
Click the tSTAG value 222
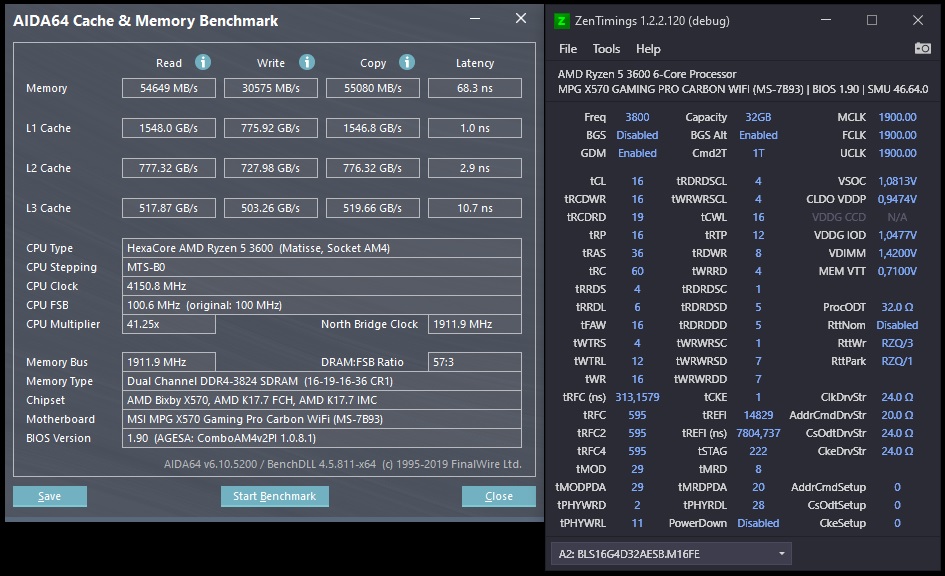tap(758, 451)
